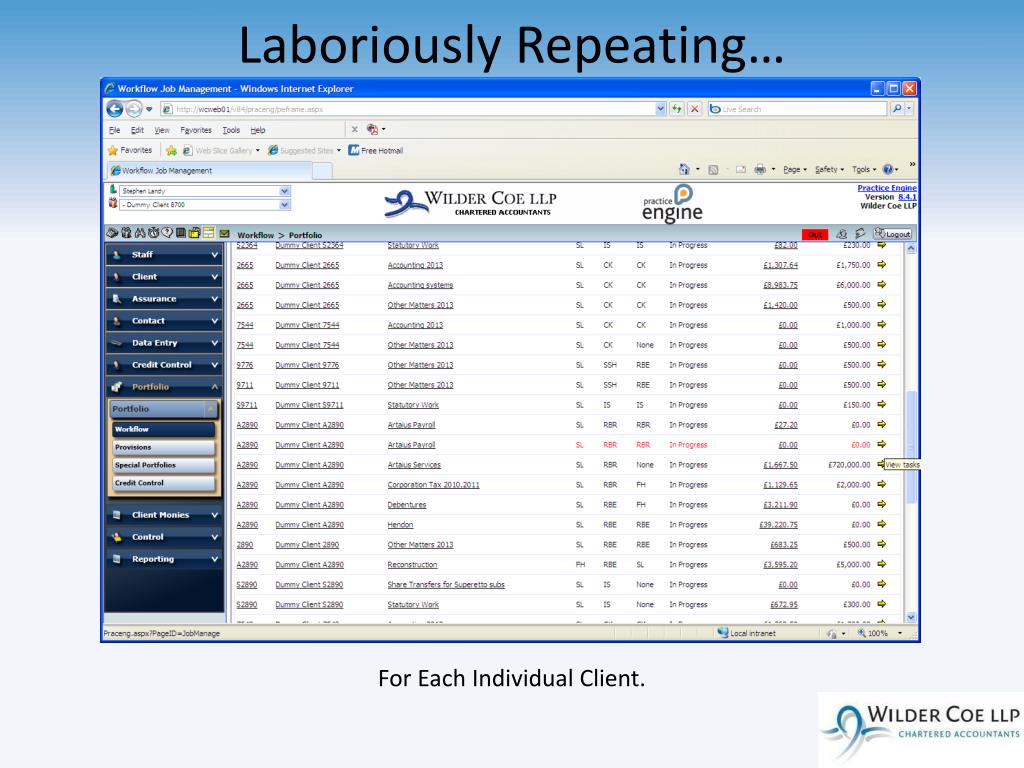Screen dimensions: 1024x768
Task: Expand the Client Monies sidebar section
Action: click(x=164, y=515)
